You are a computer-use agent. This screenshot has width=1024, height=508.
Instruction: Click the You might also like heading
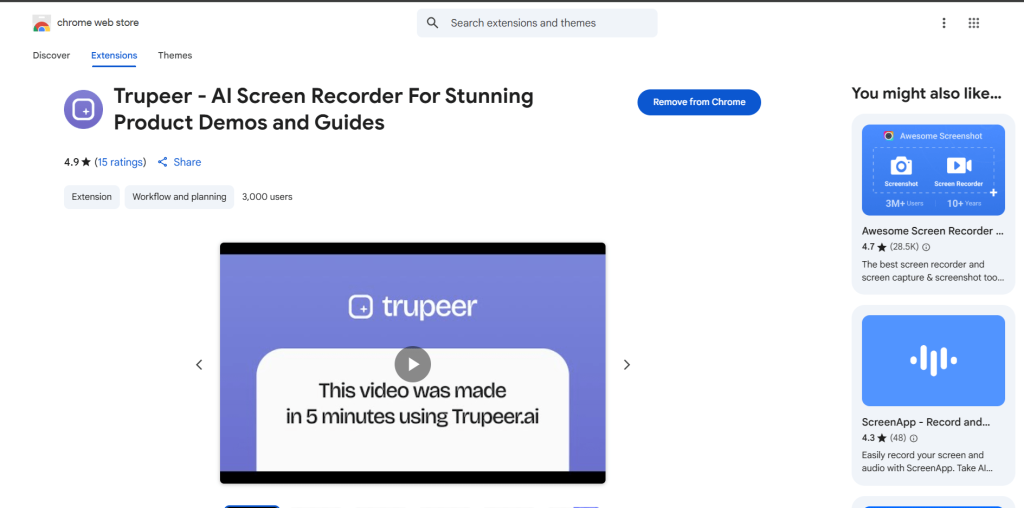pos(926,93)
